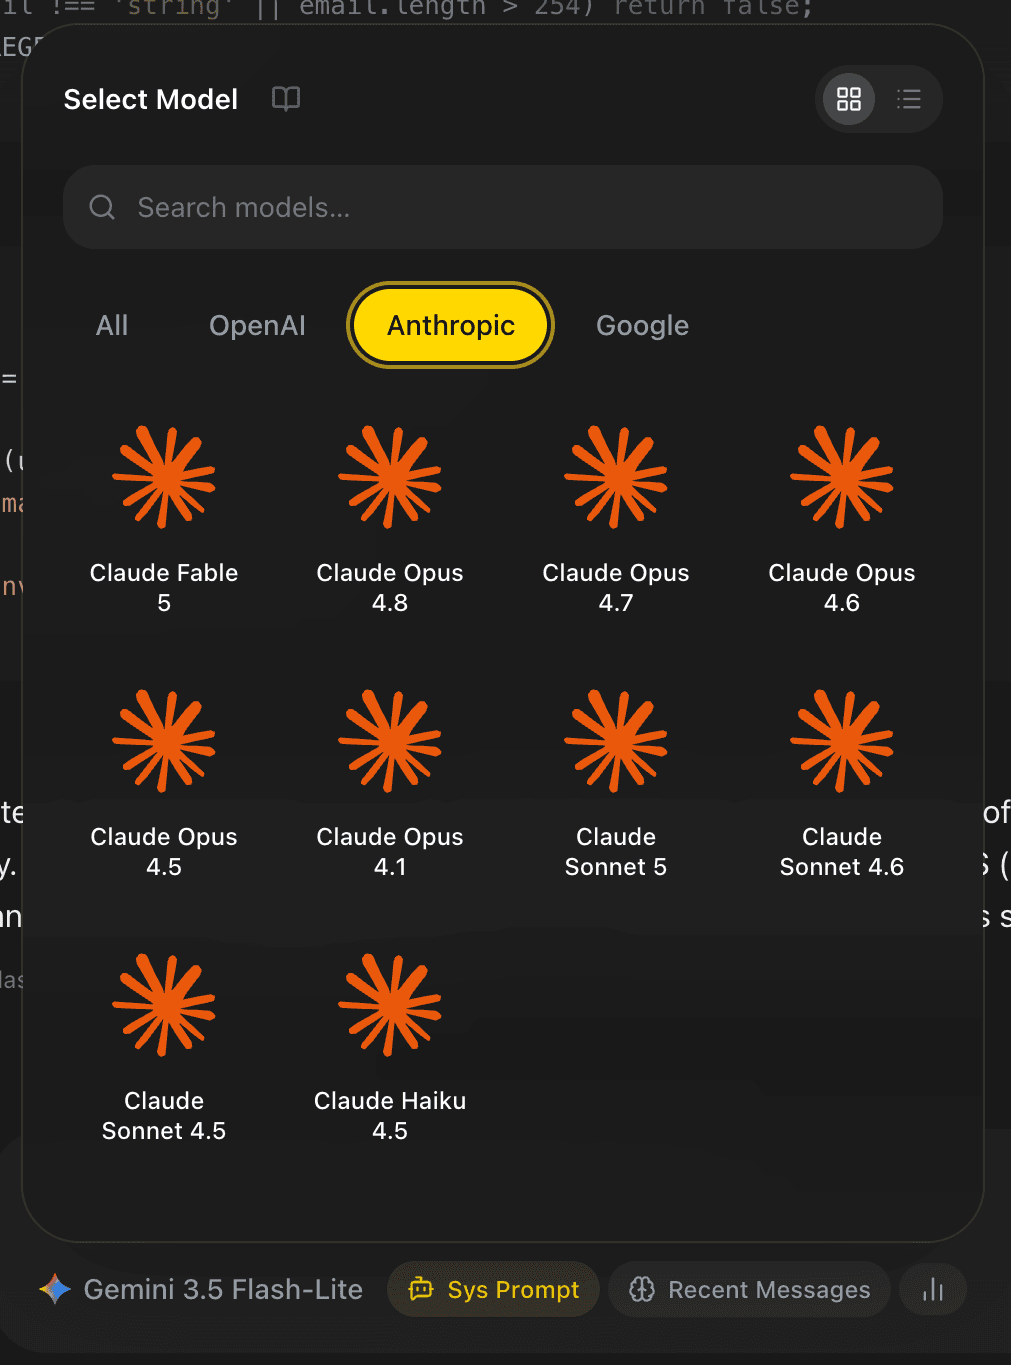Switch to list view layout
The width and height of the screenshot is (1011, 1365).
(x=909, y=99)
